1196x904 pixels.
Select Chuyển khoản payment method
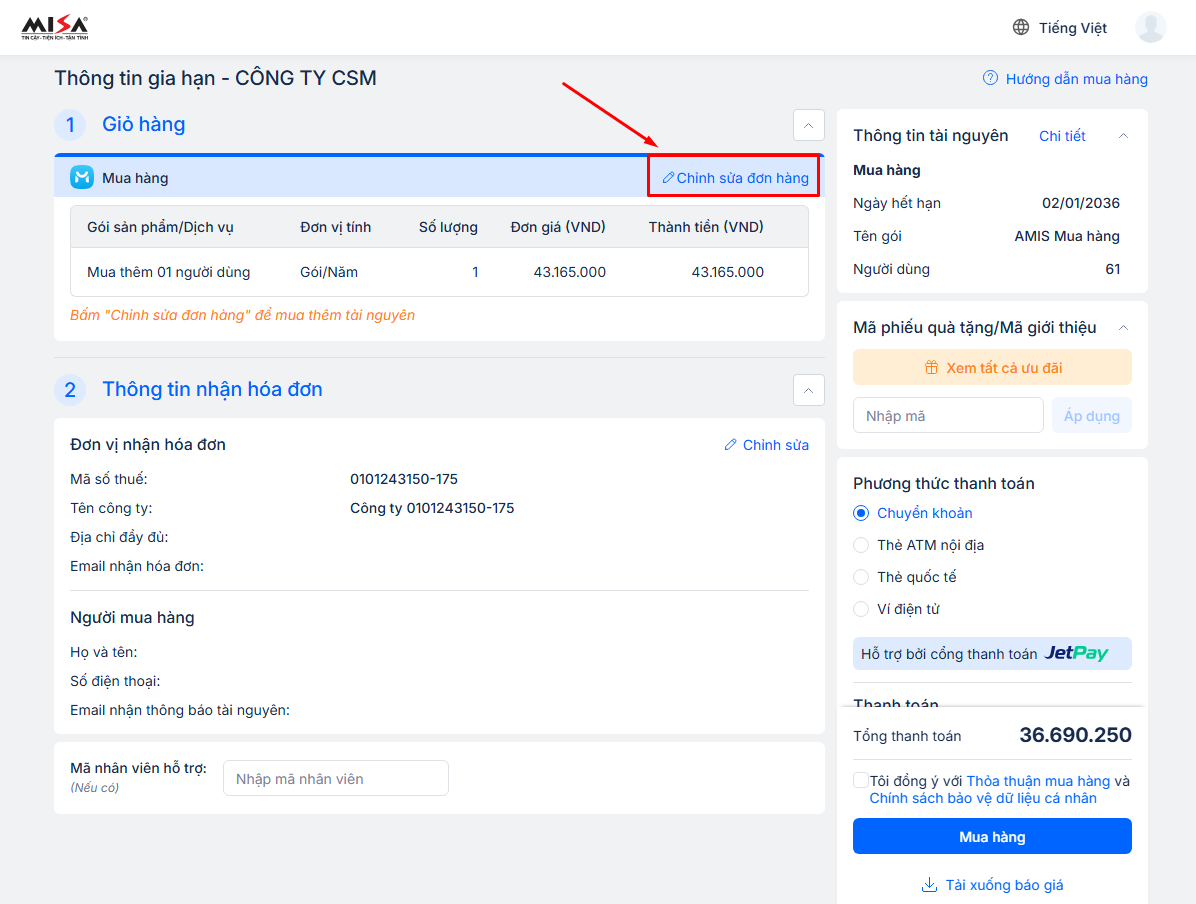861,513
